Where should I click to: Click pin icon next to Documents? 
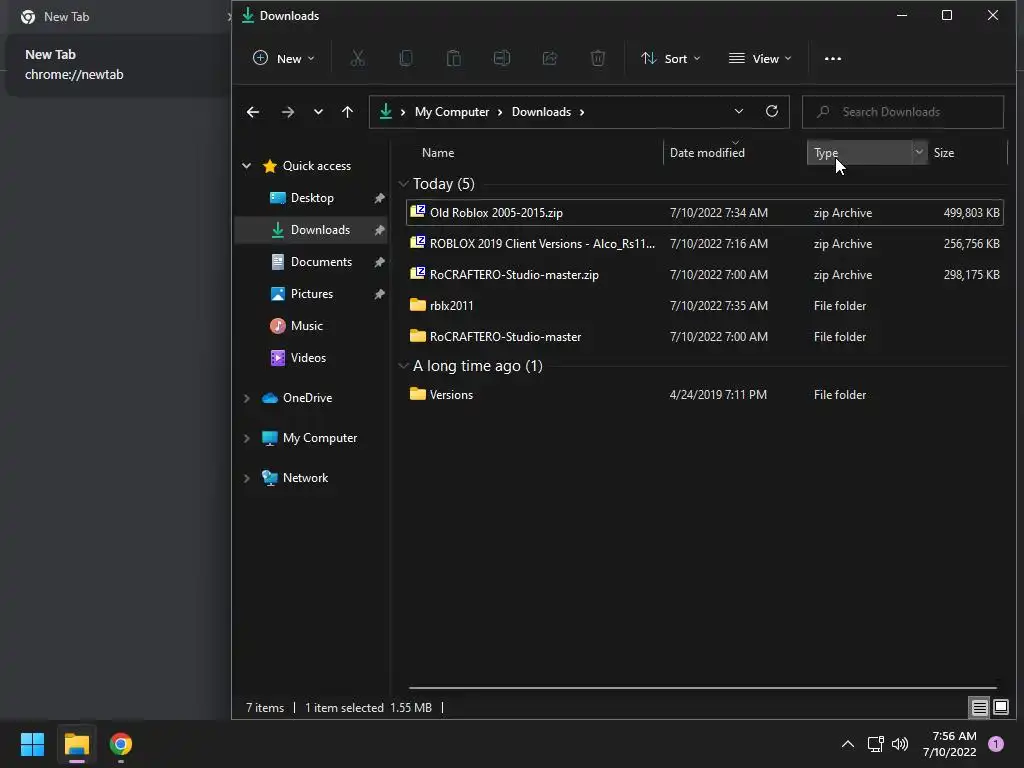coord(379,262)
